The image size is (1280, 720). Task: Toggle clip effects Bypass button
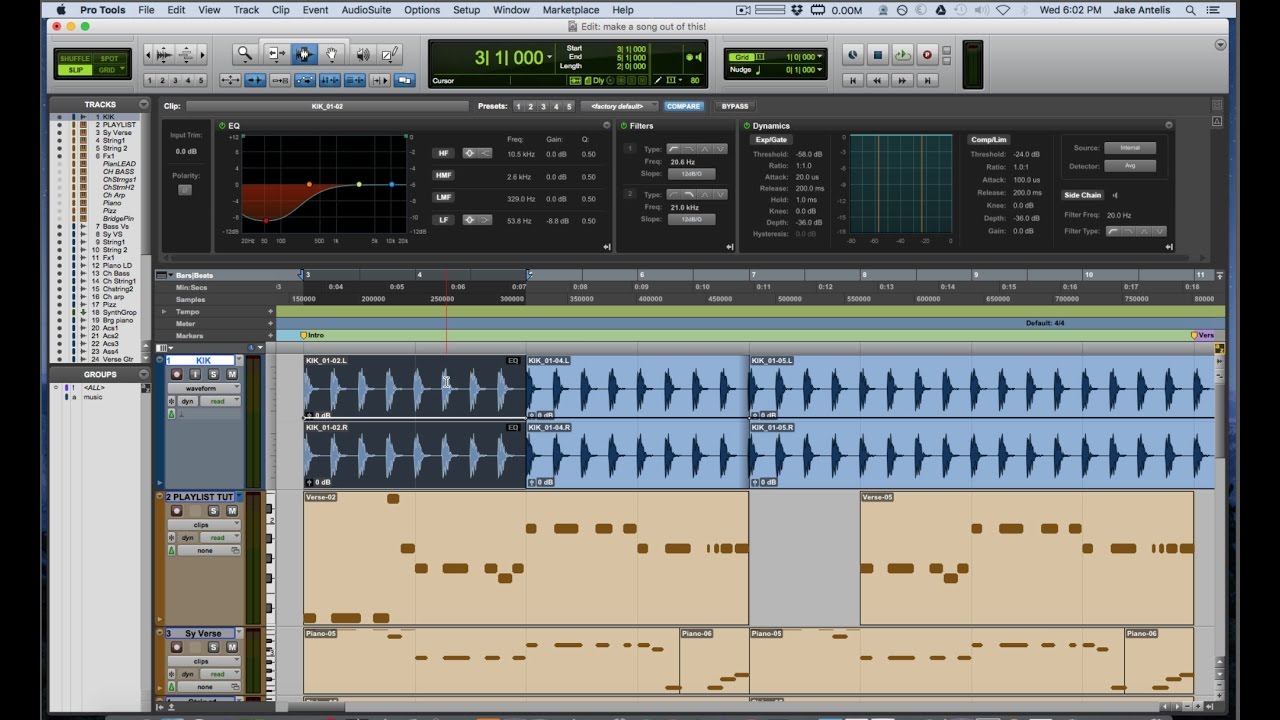coord(735,106)
